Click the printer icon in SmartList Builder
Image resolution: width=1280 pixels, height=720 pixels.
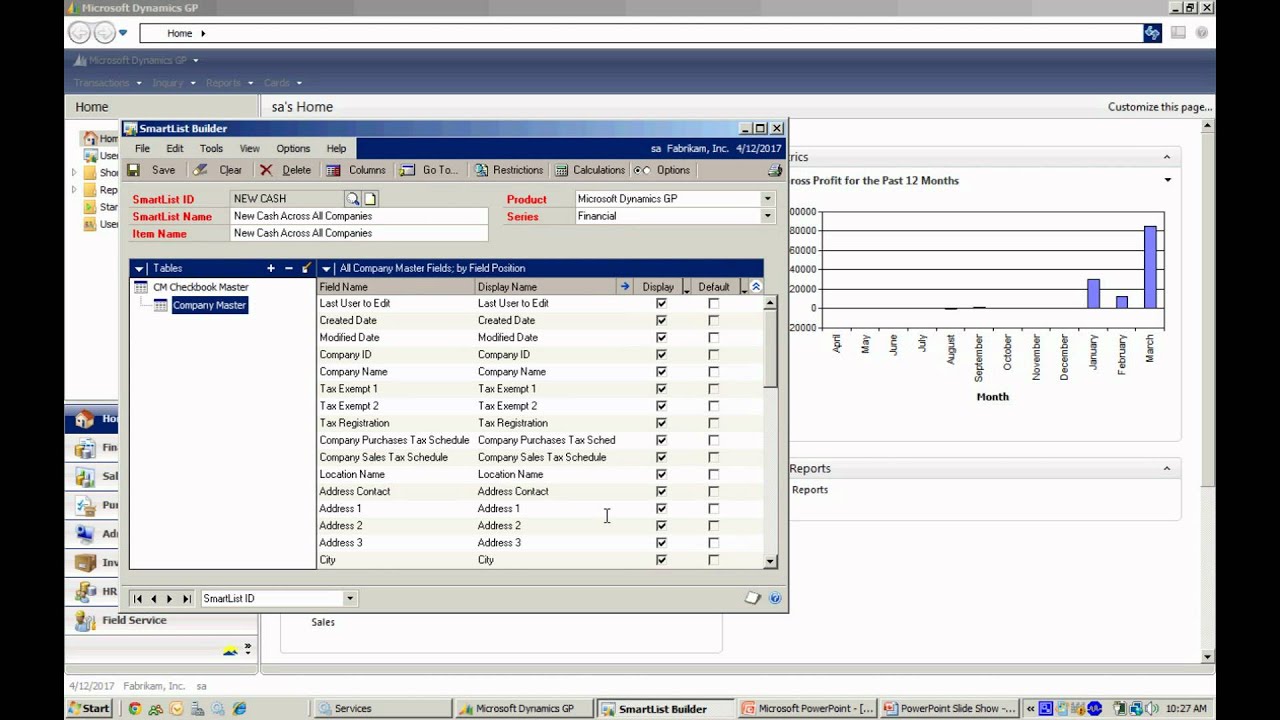click(774, 170)
